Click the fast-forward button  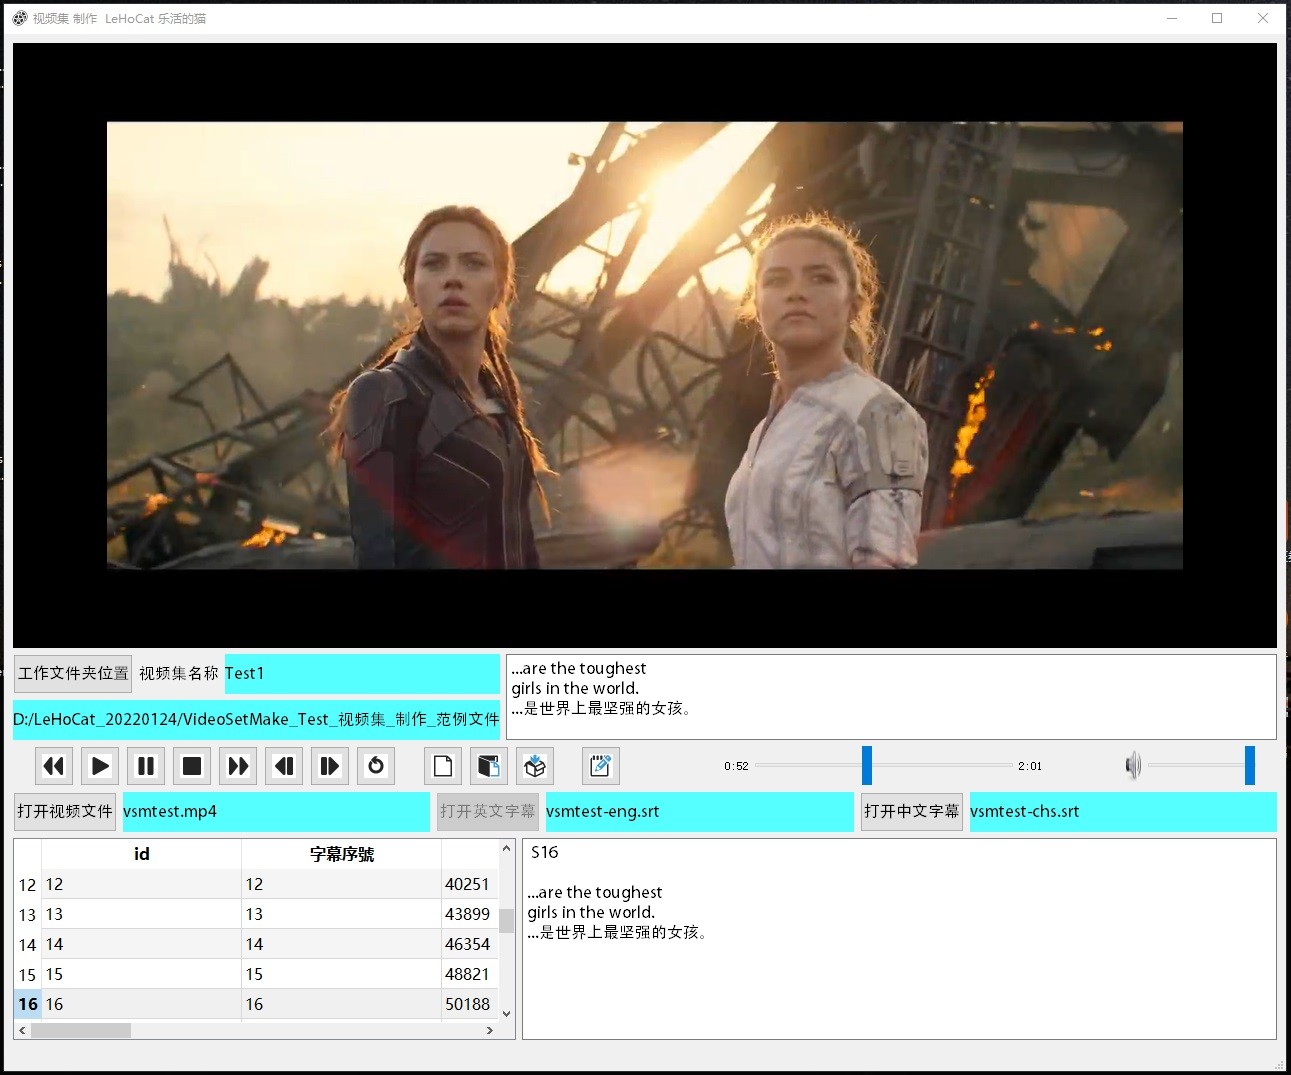238,766
